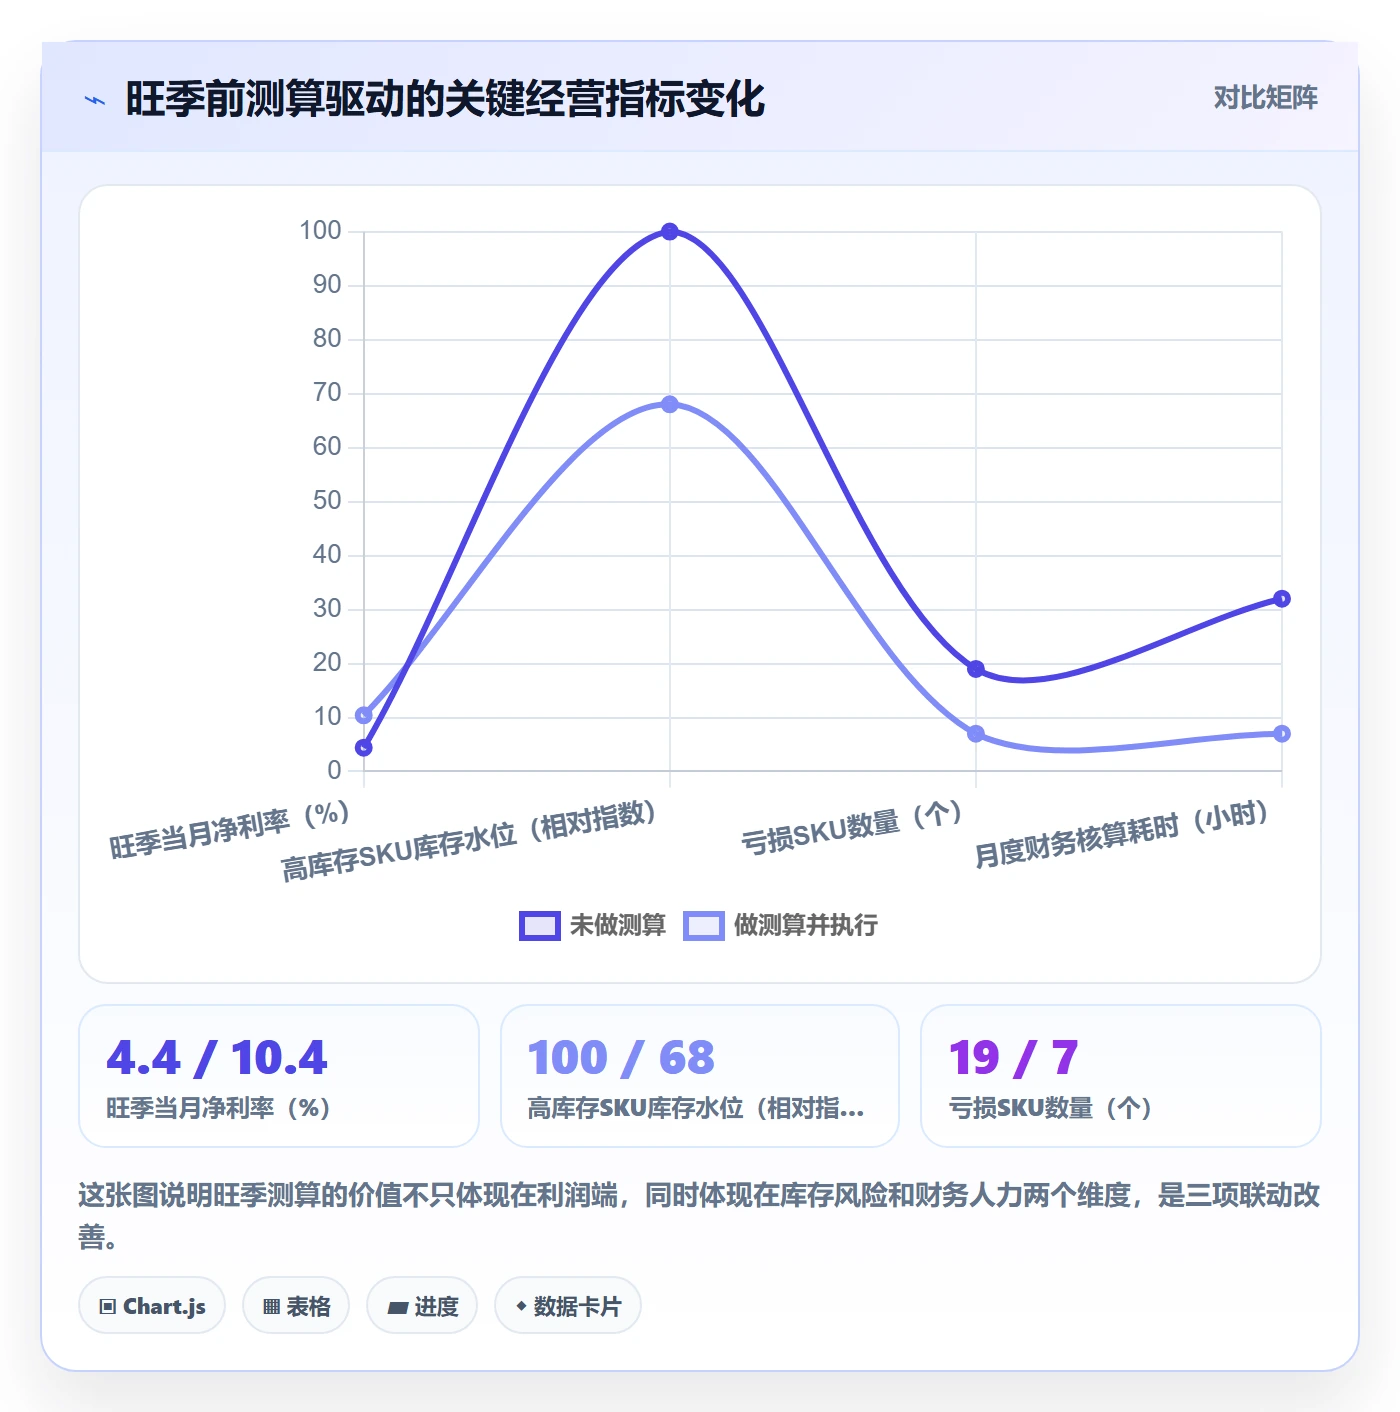
Task: Click the description paragraph starting 这张图说明
Action: coord(699,1215)
